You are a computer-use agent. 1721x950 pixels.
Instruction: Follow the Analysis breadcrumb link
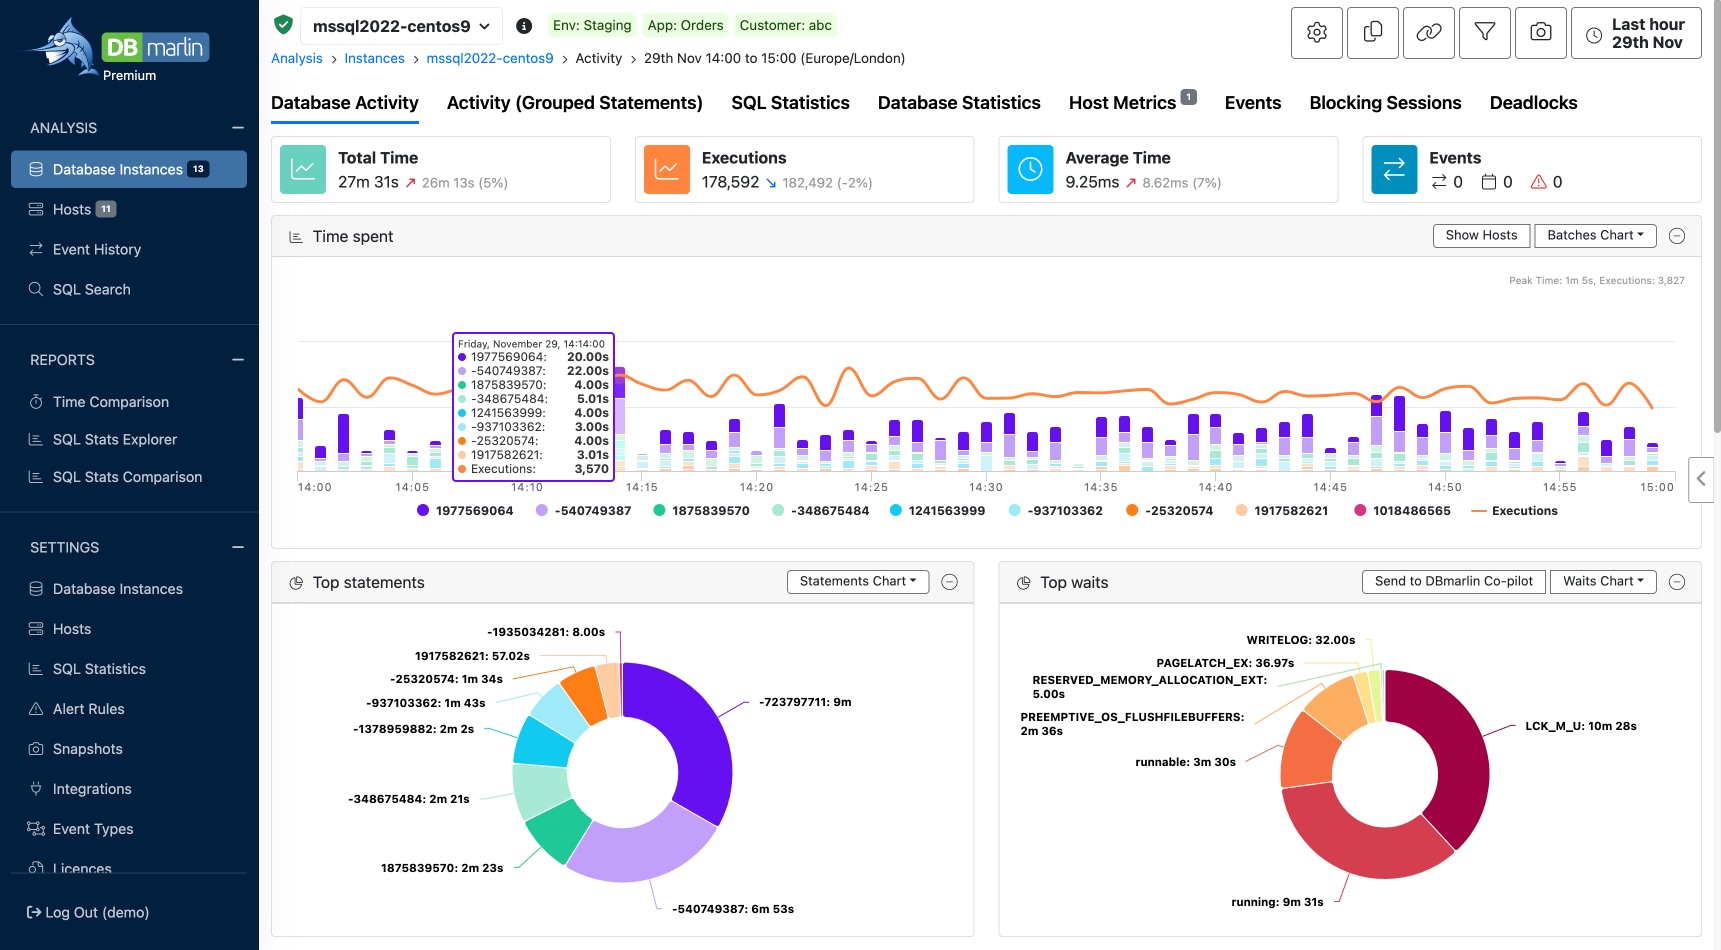297,59
